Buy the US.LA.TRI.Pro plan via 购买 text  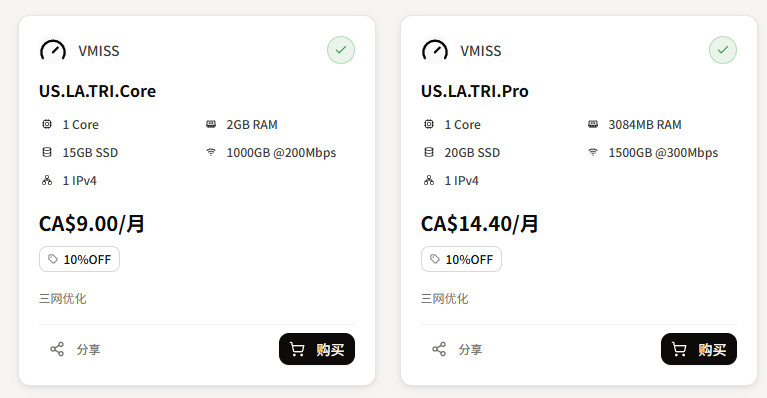point(712,350)
